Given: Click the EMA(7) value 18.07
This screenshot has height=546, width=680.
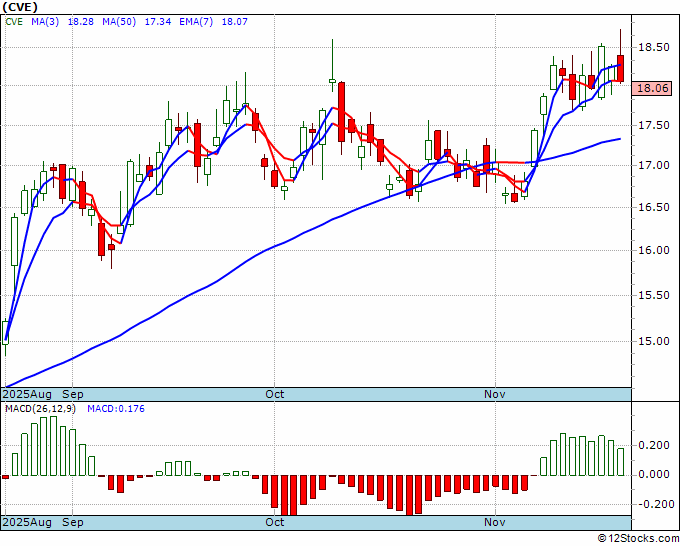Looking at the screenshot, I should [x=235, y=22].
